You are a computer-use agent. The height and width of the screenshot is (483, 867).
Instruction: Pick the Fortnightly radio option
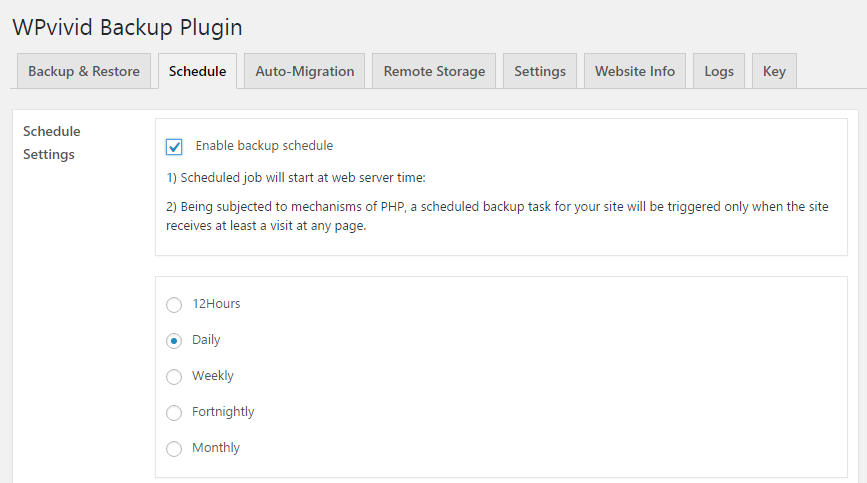point(174,412)
